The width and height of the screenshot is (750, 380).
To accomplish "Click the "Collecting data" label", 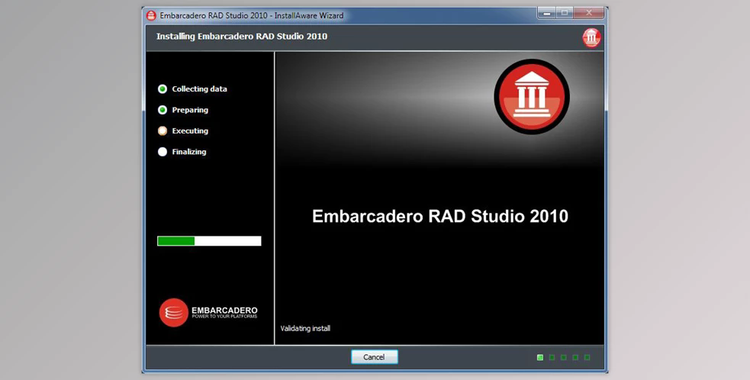I will [199, 89].
